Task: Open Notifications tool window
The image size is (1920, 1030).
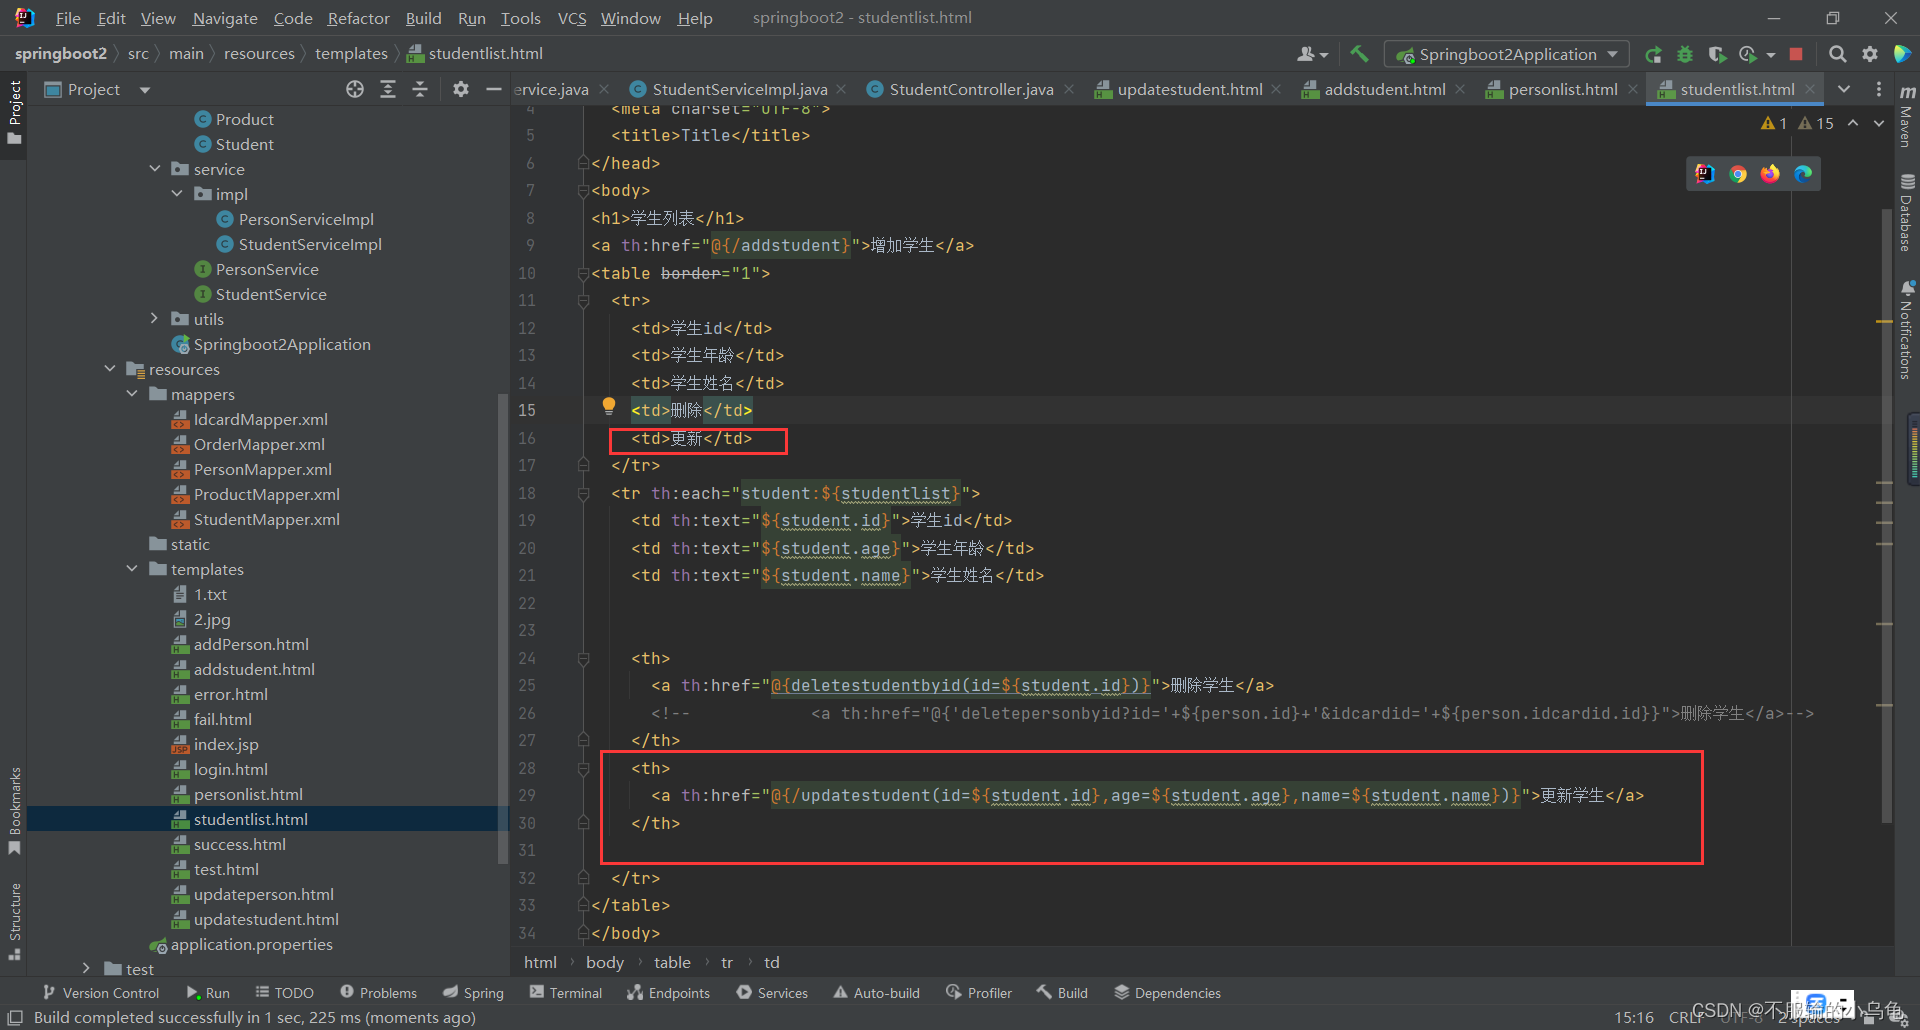Action: tap(1907, 330)
